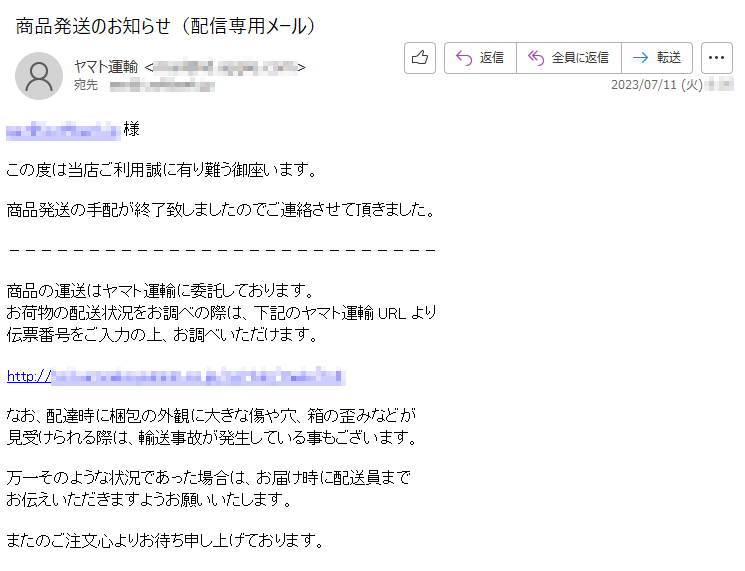Open the three-dots more actions menu
The image size is (745, 571).
[x=716, y=58]
